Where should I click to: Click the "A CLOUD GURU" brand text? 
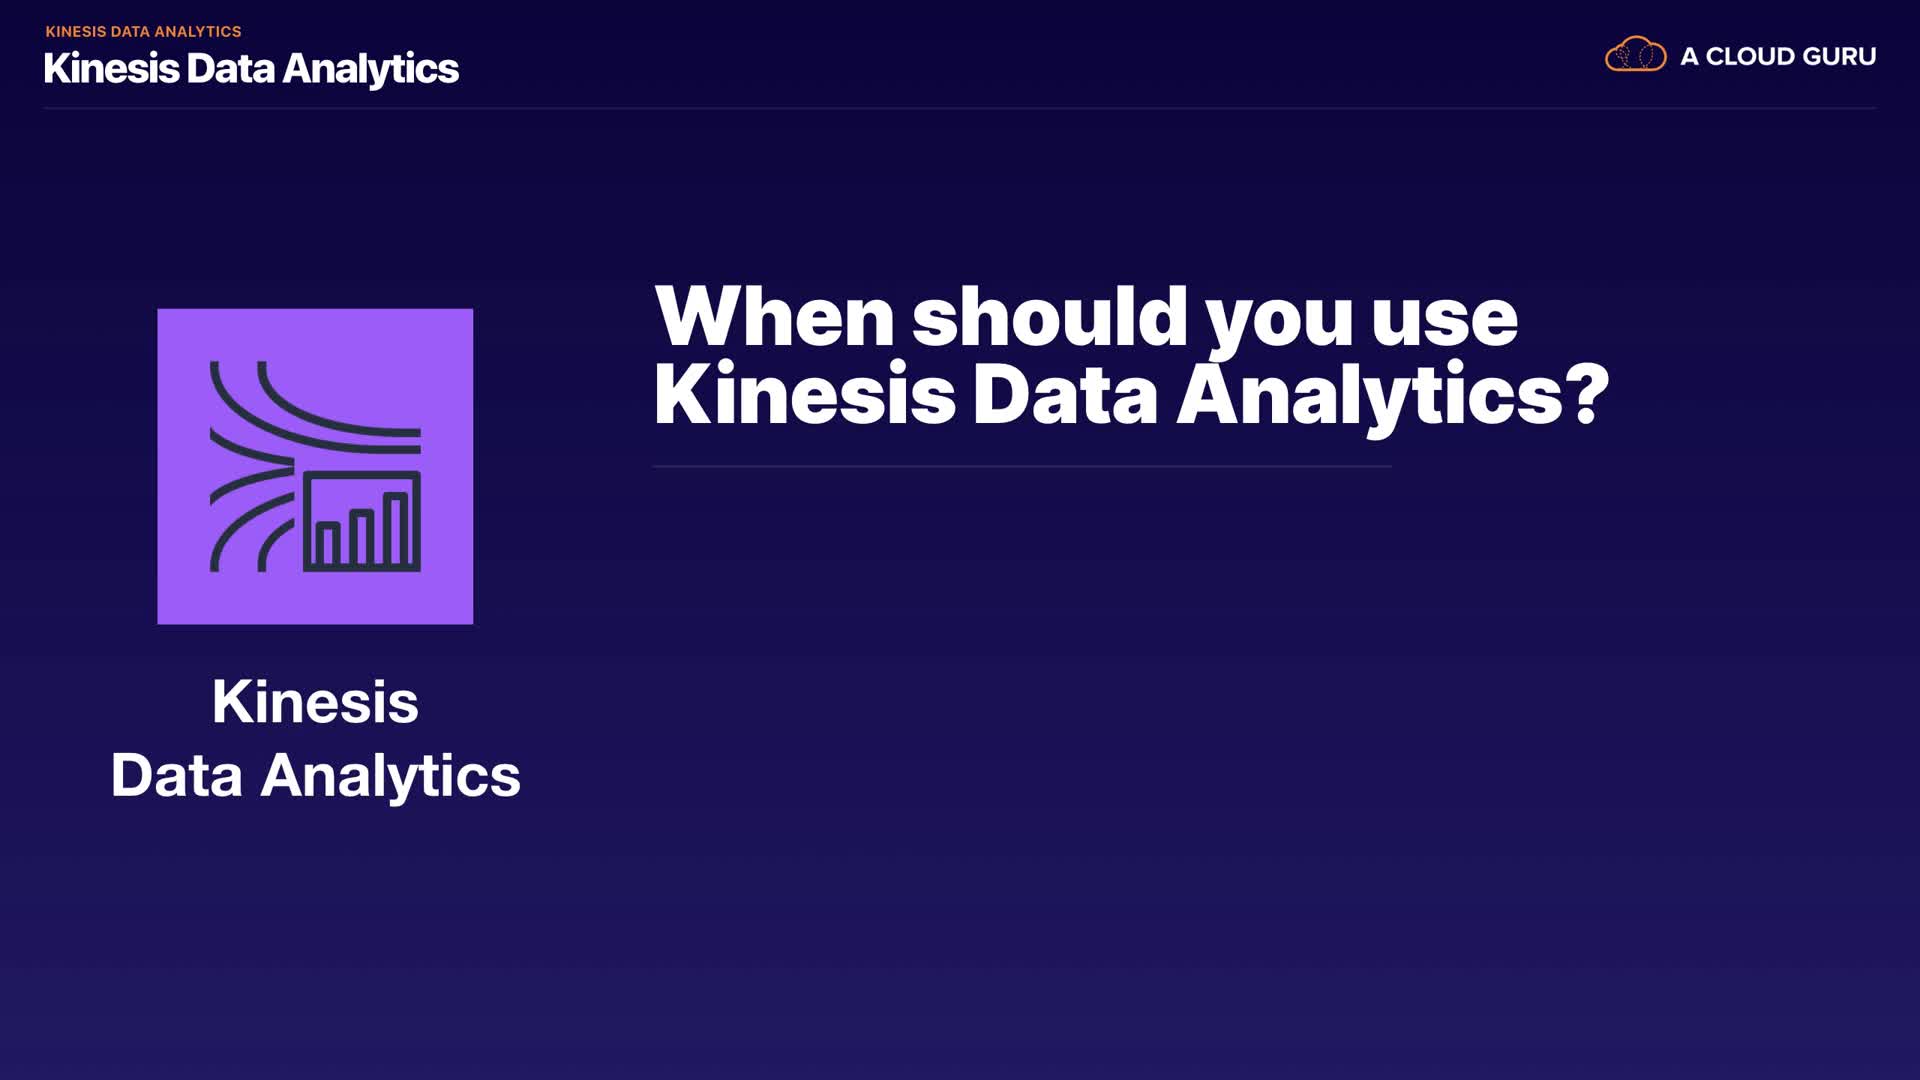point(1777,57)
